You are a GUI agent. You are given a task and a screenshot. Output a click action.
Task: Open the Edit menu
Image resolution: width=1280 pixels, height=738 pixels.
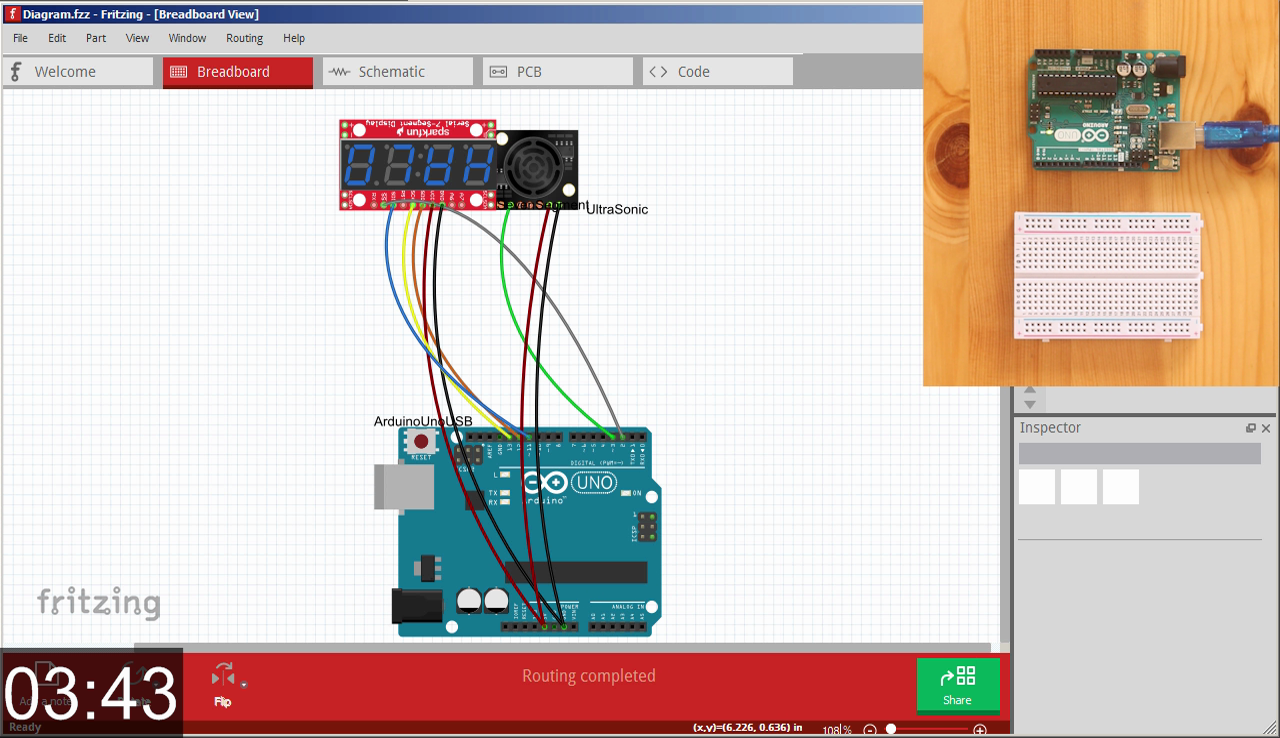pyautogui.click(x=57, y=38)
